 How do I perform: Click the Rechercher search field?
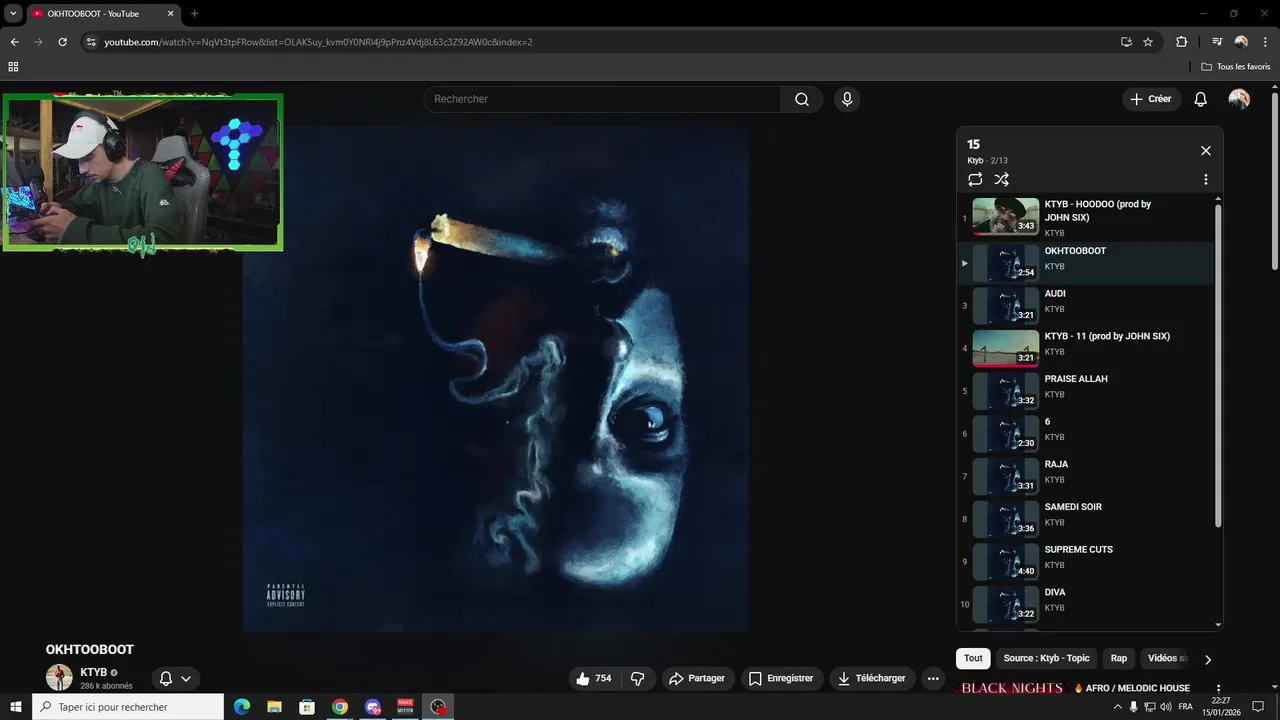click(x=603, y=99)
